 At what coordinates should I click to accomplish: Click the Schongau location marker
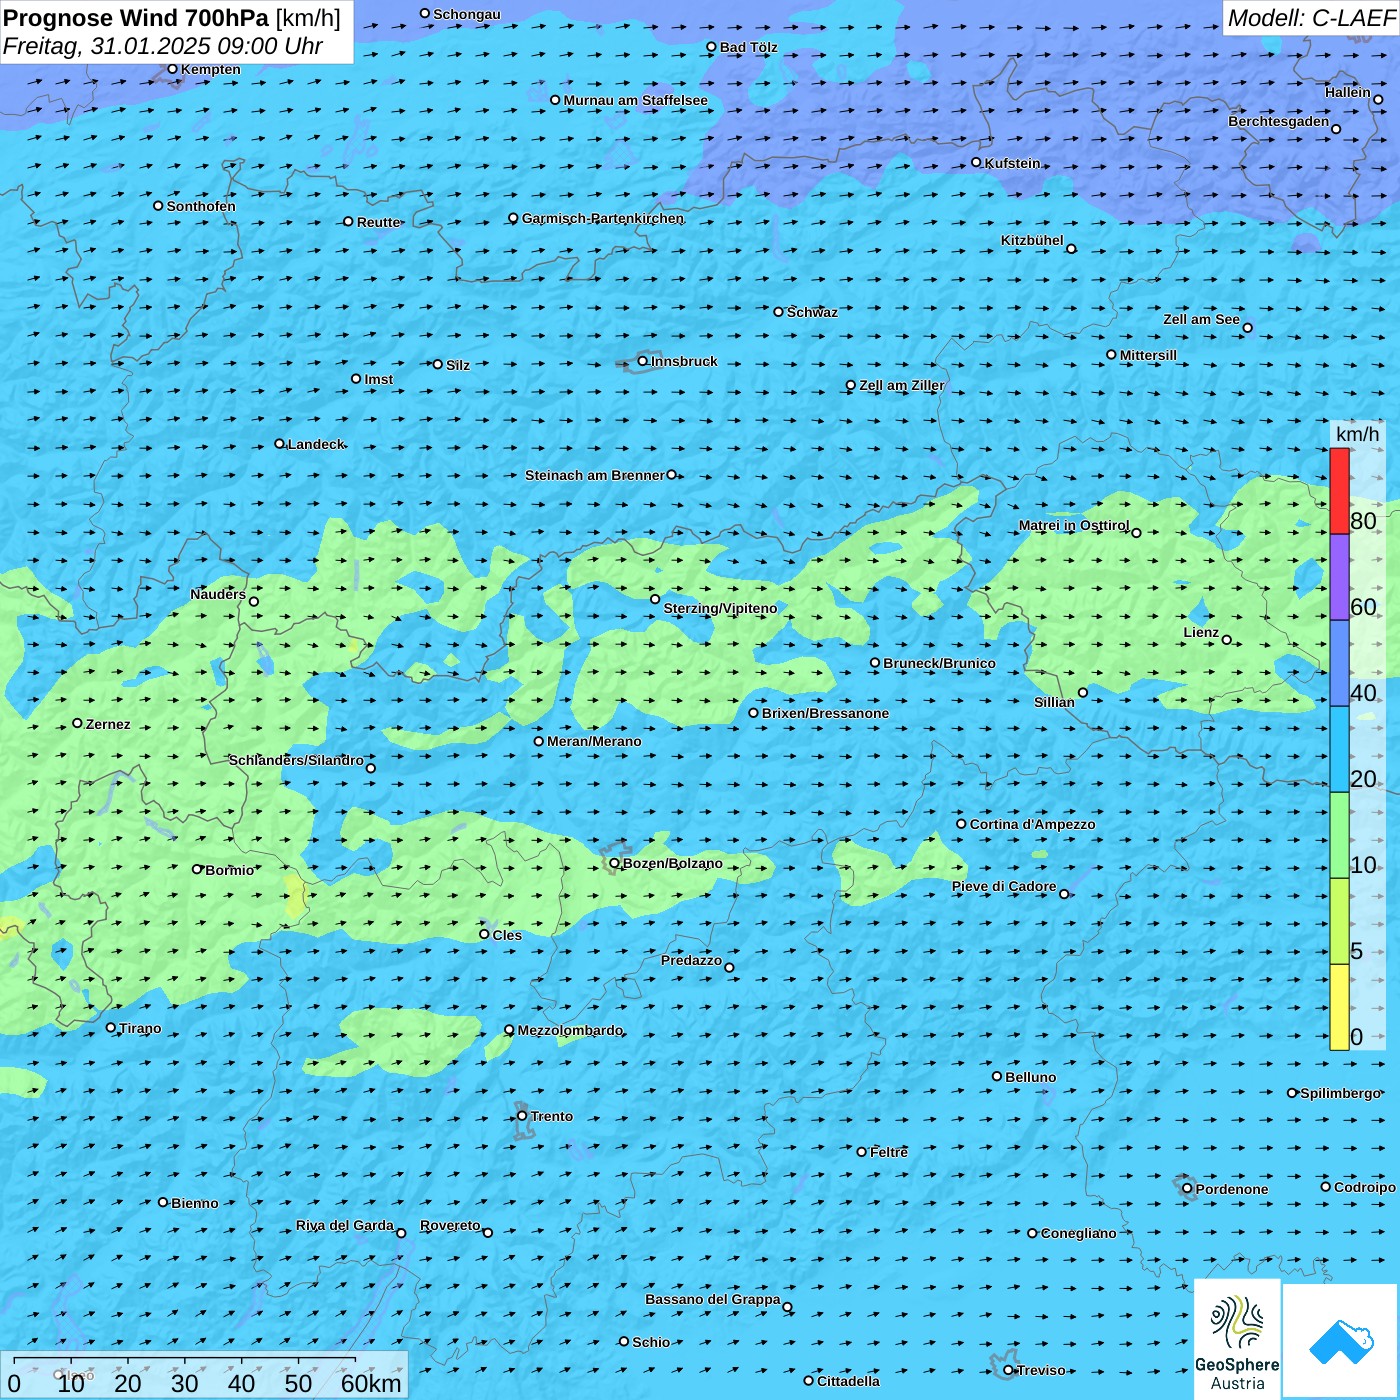(425, 13)
